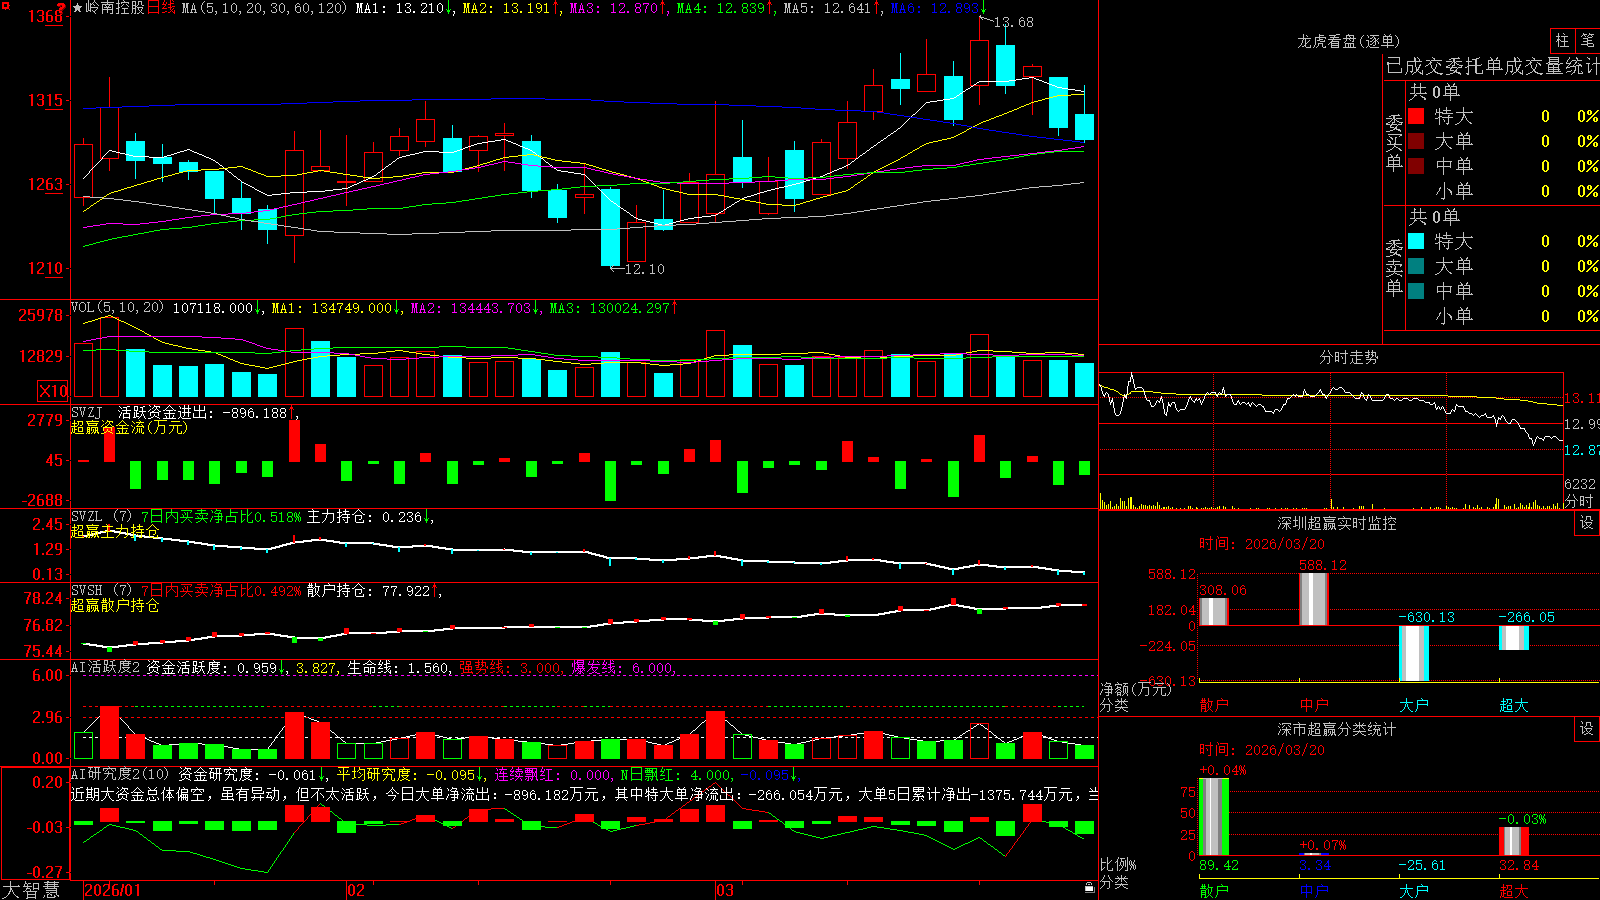Open 设 settings for 深圳超赢实时监控

[x=1587, y=523]
